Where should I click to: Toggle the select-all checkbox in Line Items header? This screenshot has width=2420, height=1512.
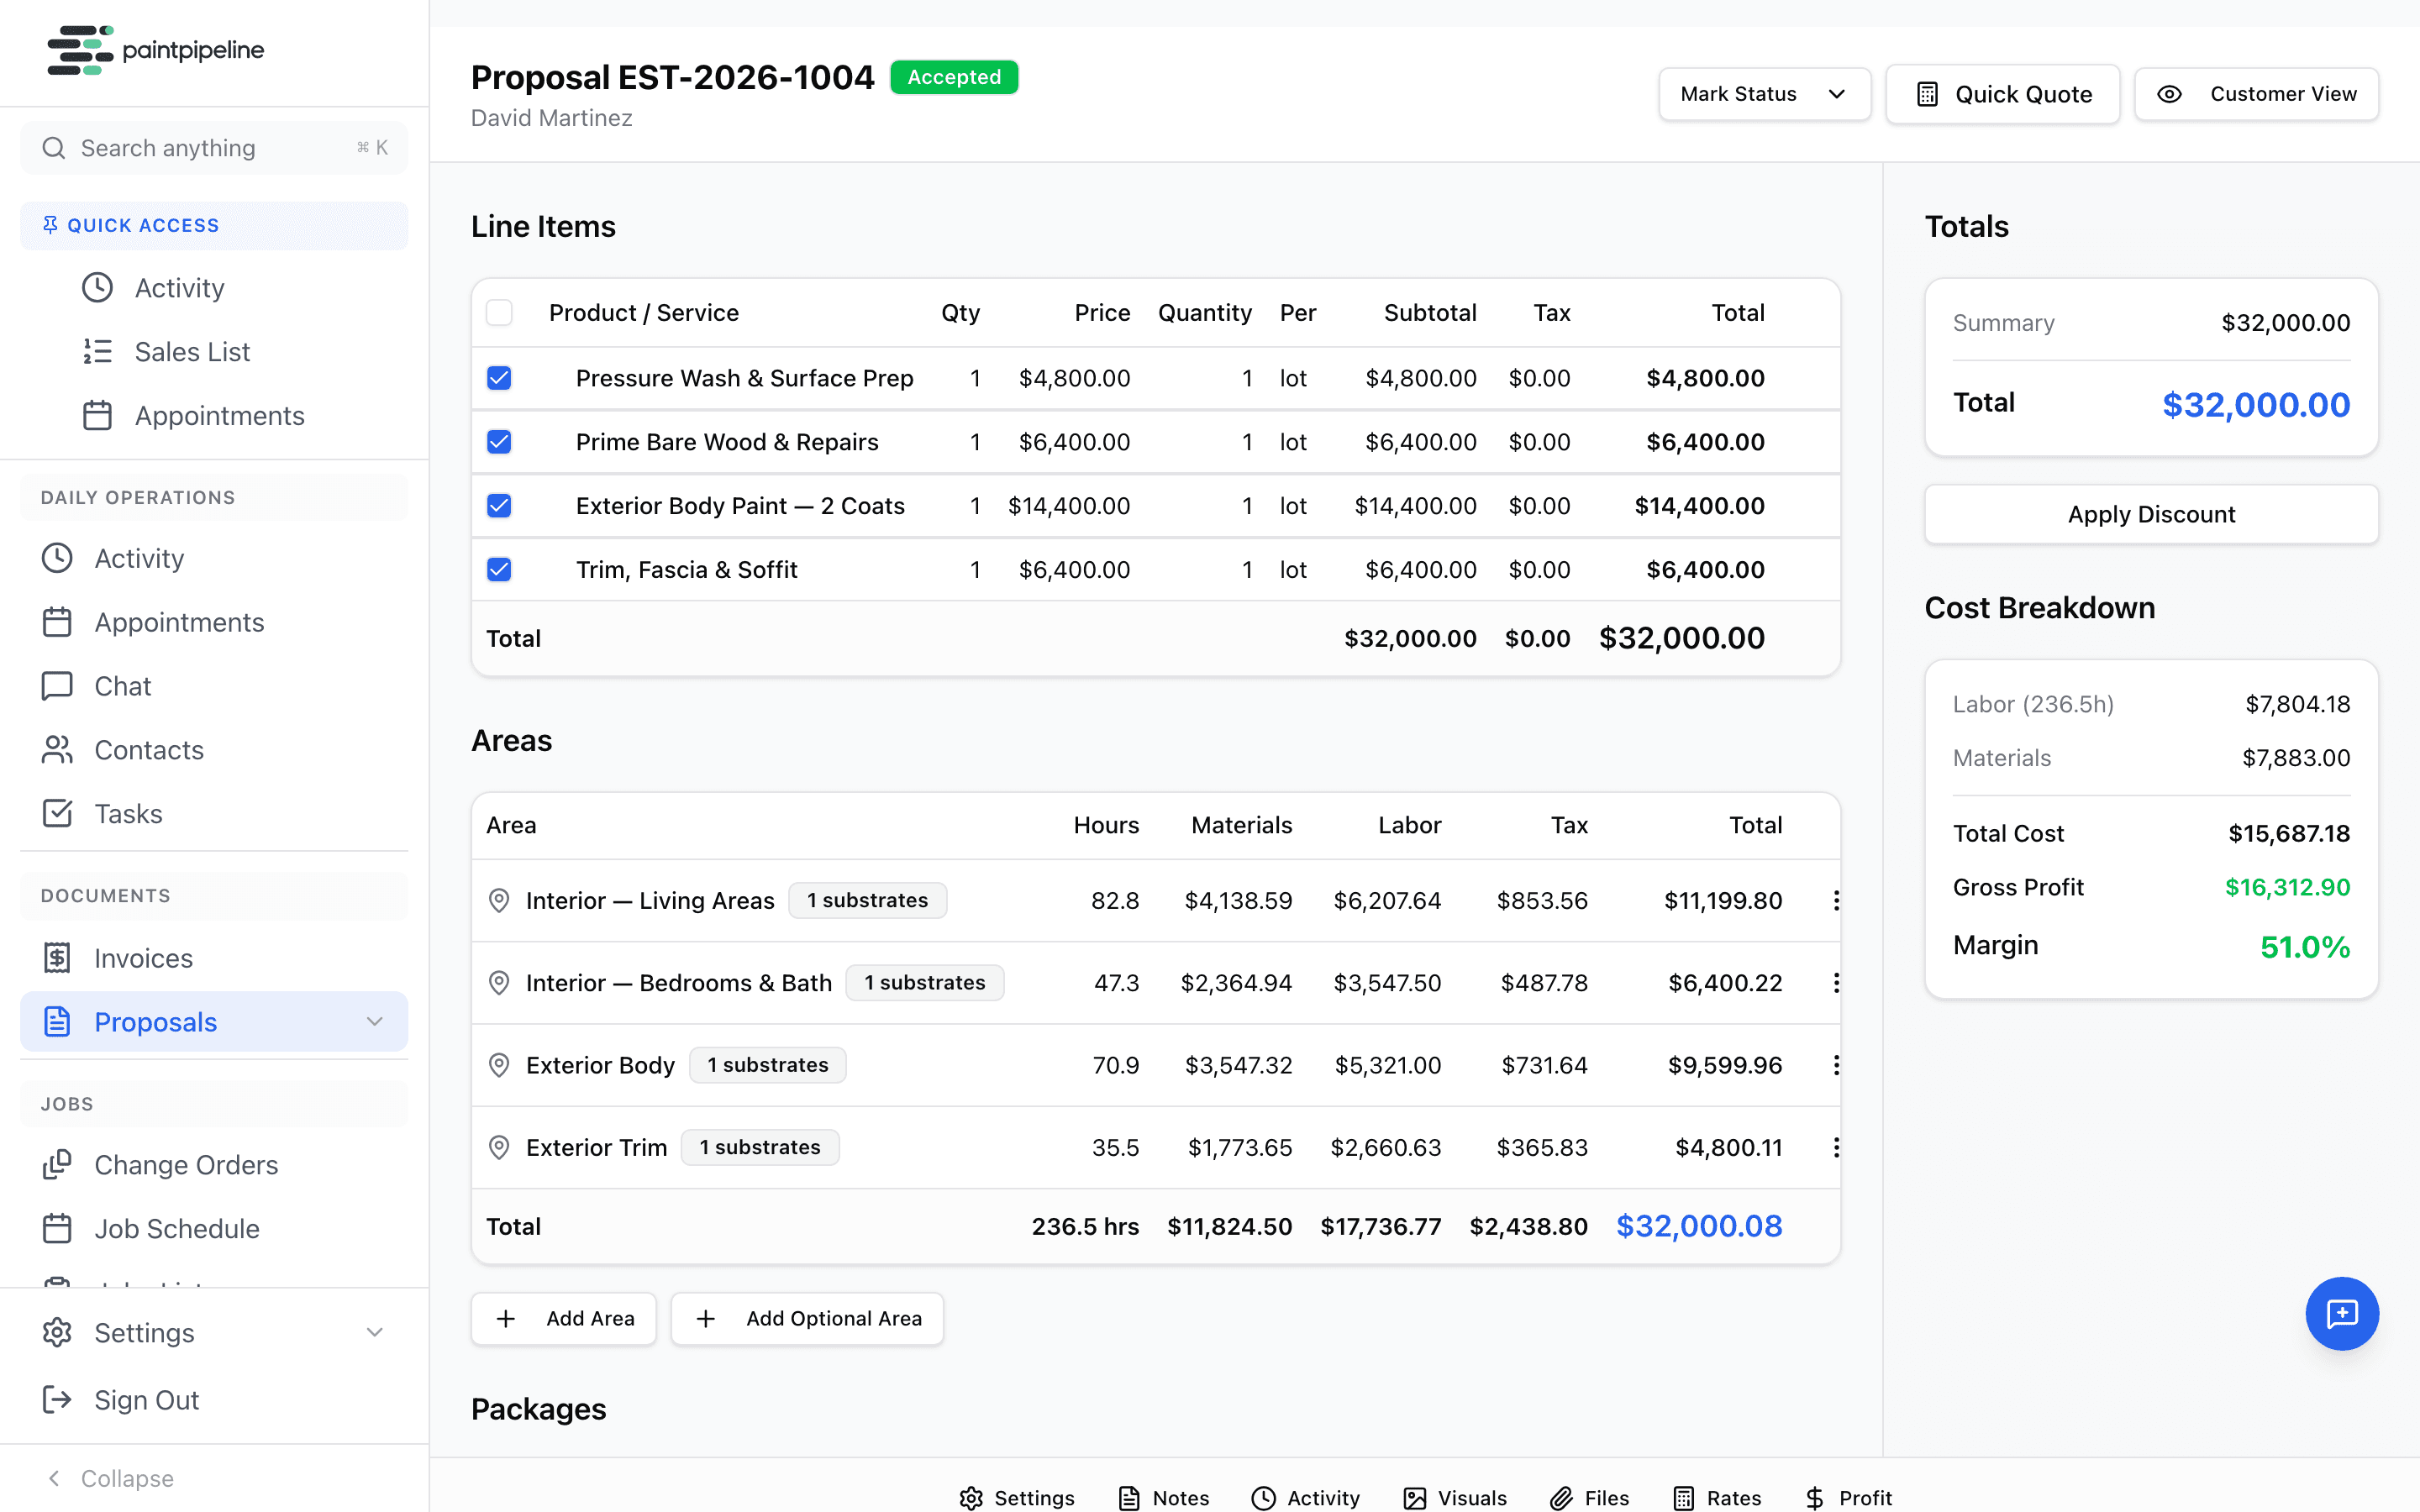pos(498,312)
